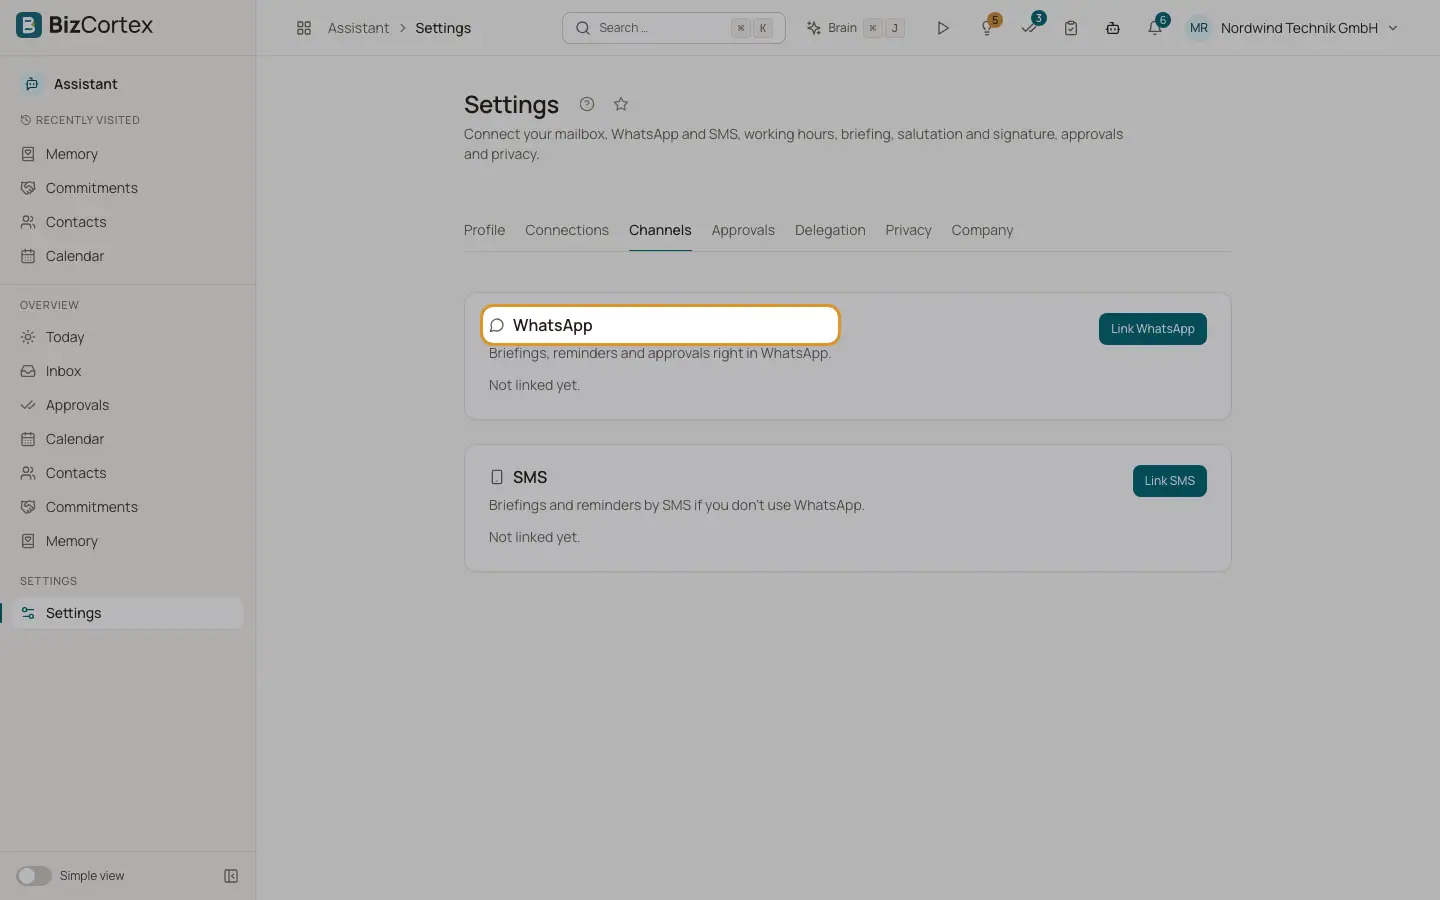Image resolution: width=1440 pixels, height=900 pixels.
Task: Click the play icon in the top bar
Action: pos(942,28)
